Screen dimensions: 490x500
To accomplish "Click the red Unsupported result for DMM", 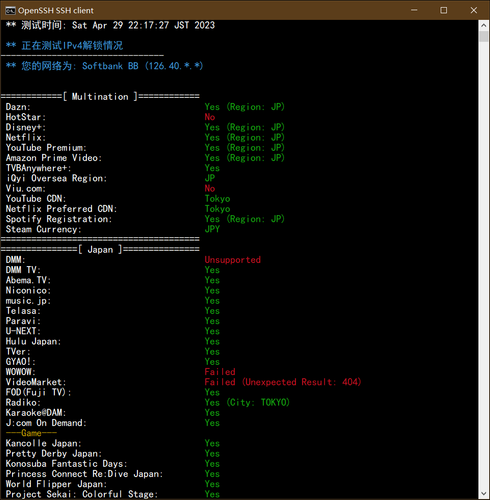I will tap(233, 260).
